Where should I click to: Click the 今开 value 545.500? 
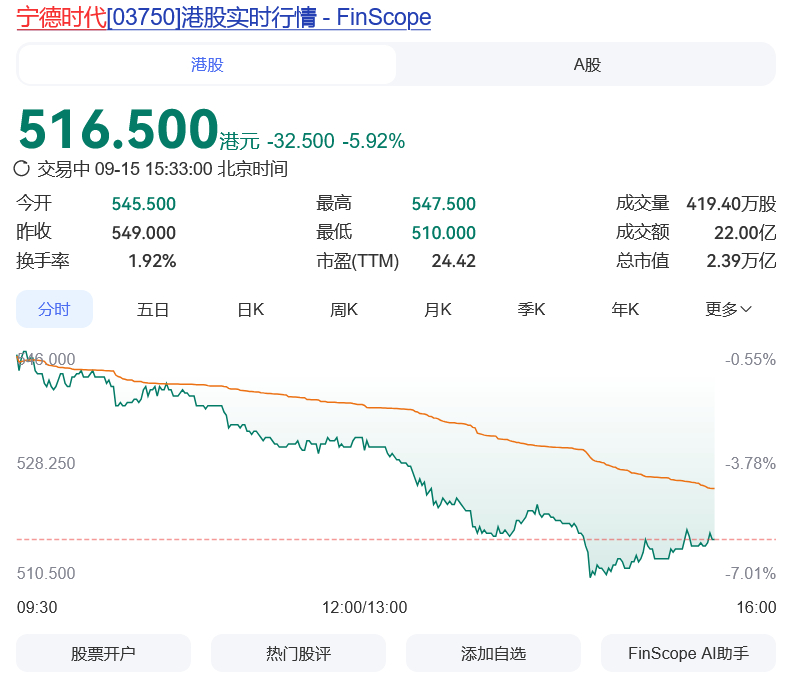(x=144, y=203)
